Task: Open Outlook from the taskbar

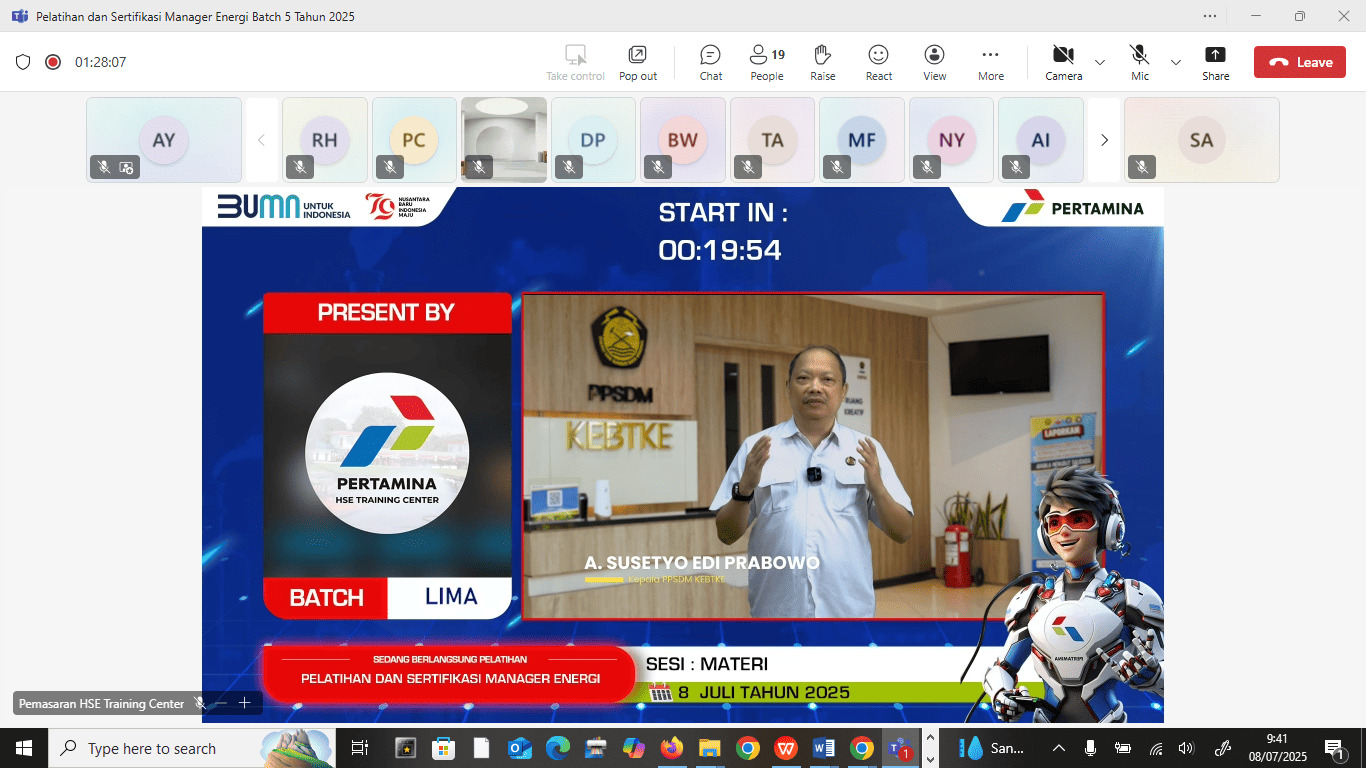Action: click(x=520, y=748)
